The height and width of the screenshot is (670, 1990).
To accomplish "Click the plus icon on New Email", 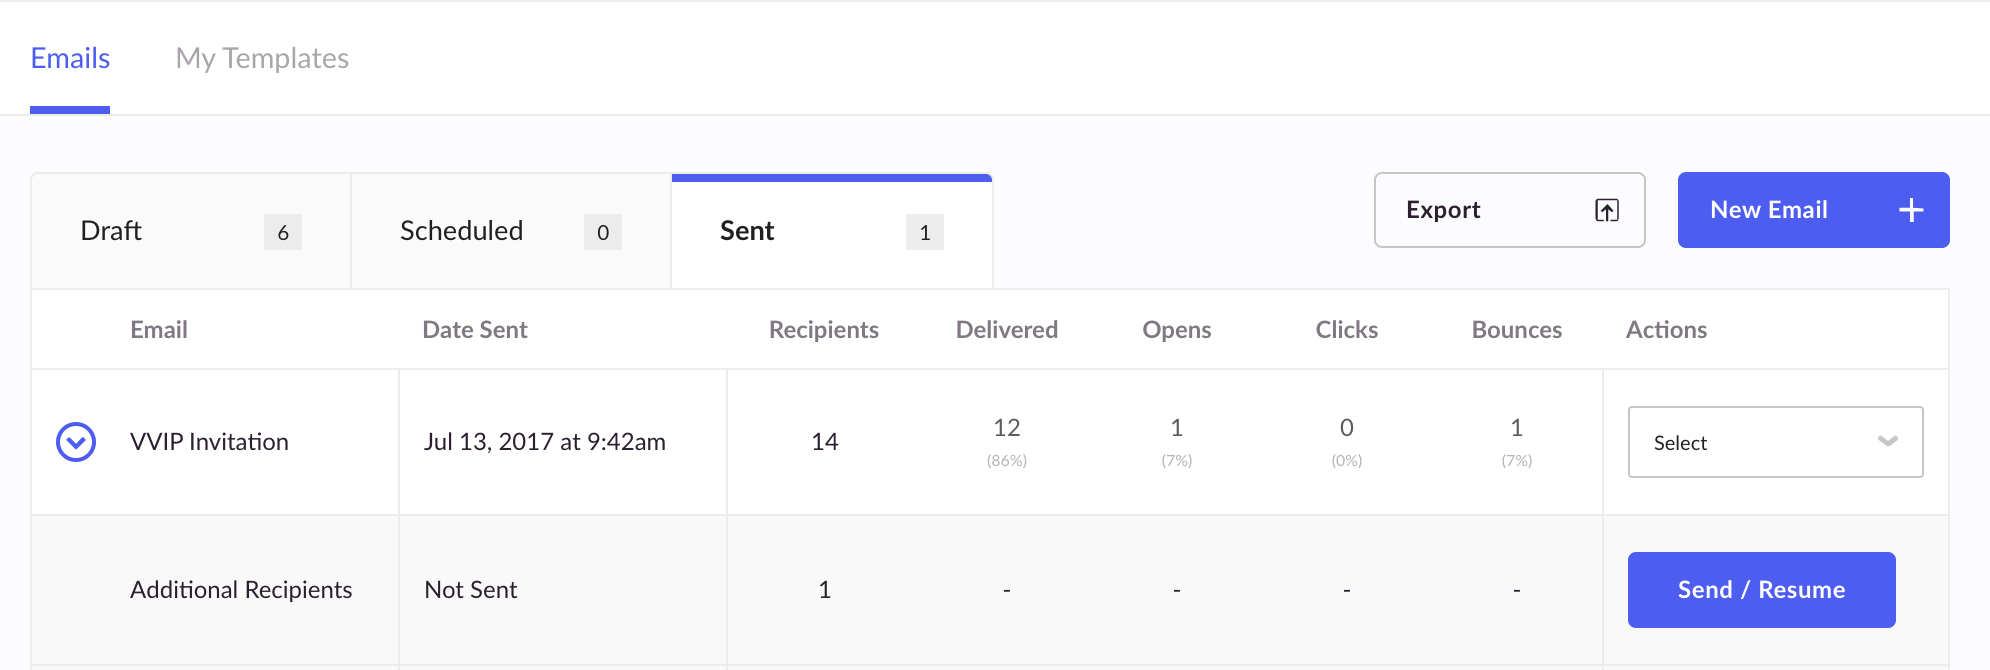I will coord(1911,210).
